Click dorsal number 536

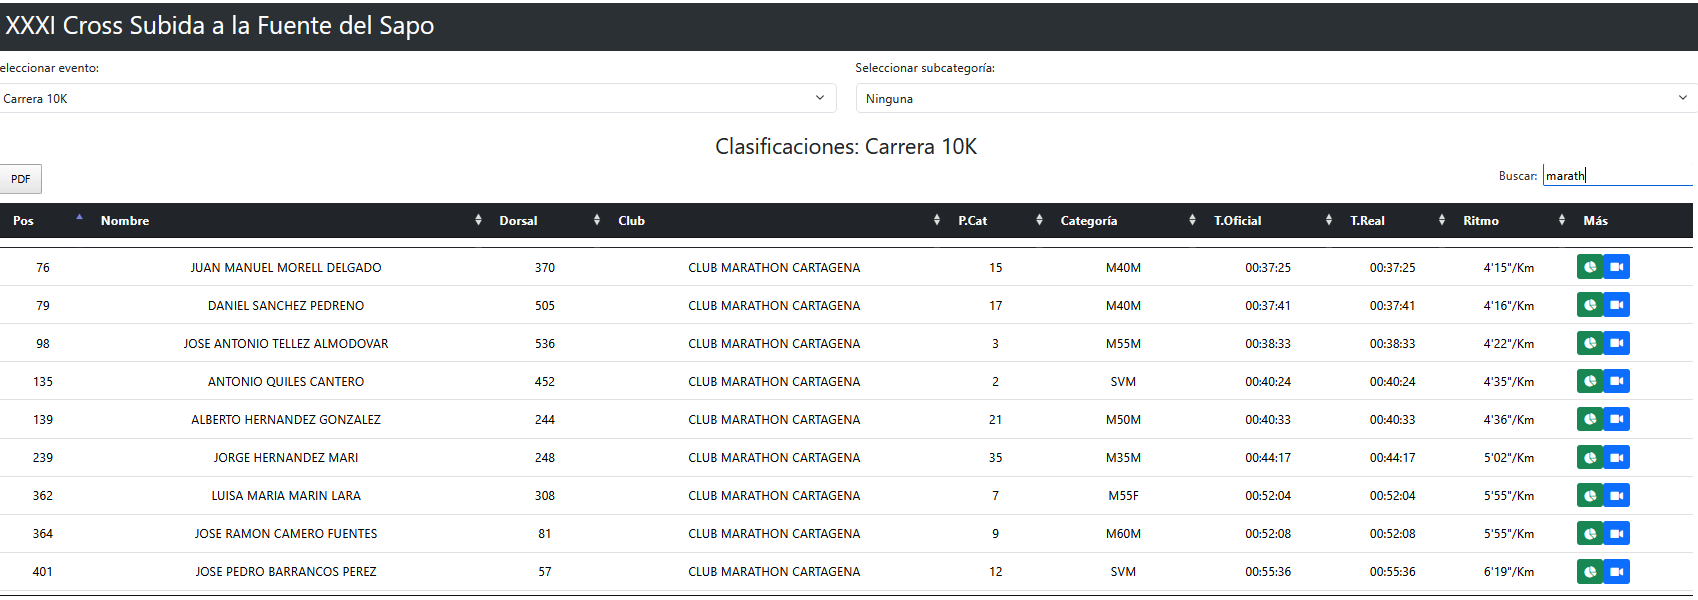pos(545,344)
